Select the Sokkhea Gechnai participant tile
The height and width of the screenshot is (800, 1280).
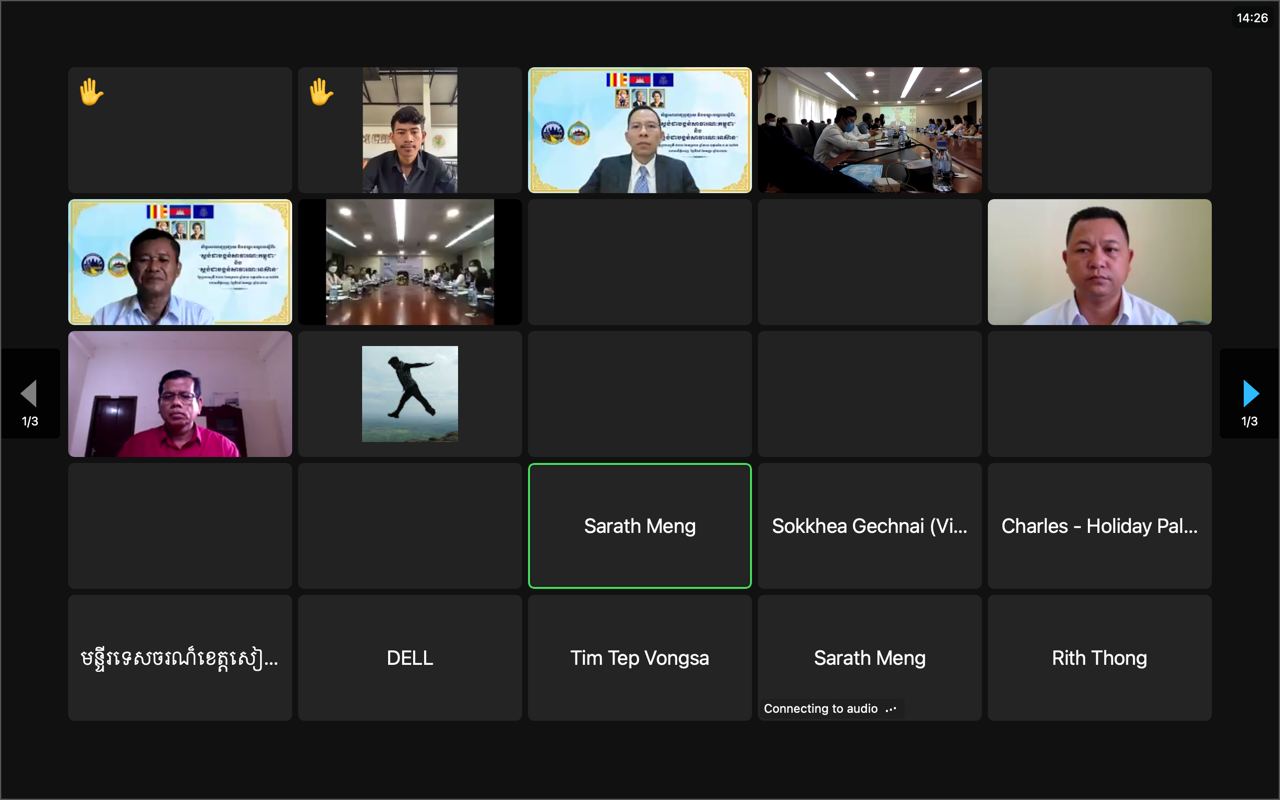[869, 526]
